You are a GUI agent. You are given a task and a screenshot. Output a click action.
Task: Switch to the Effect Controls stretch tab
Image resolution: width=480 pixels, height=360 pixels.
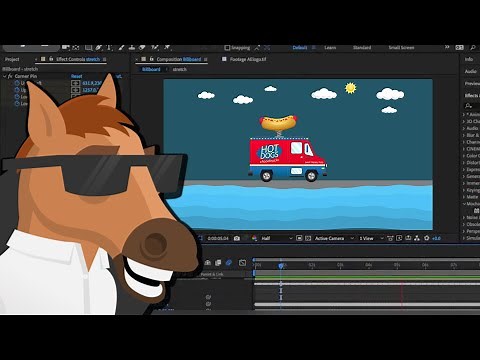[x=78, y=59]
